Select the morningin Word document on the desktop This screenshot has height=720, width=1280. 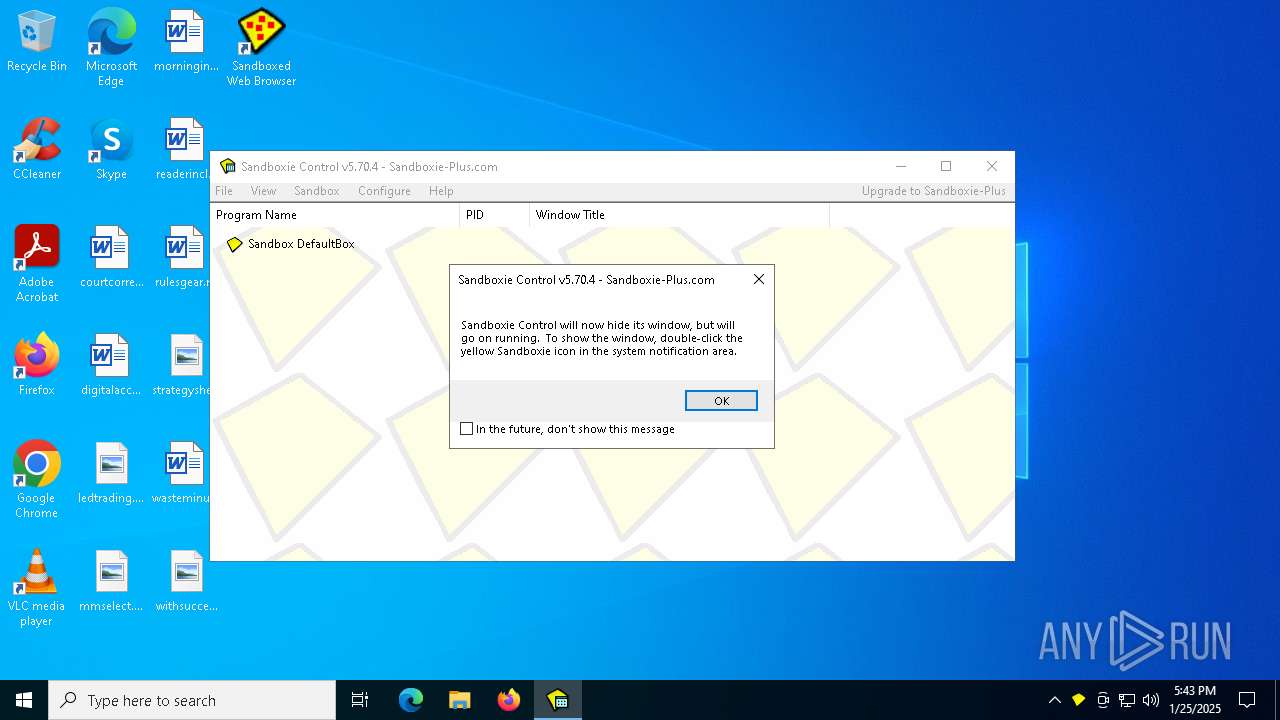click(x=185, y=42)
